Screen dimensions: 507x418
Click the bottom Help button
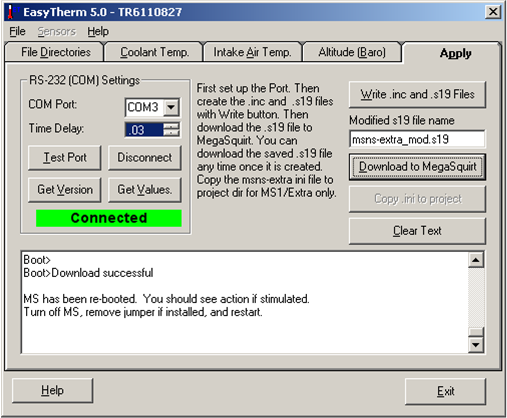pyautogui.click(x=52, y=390)
